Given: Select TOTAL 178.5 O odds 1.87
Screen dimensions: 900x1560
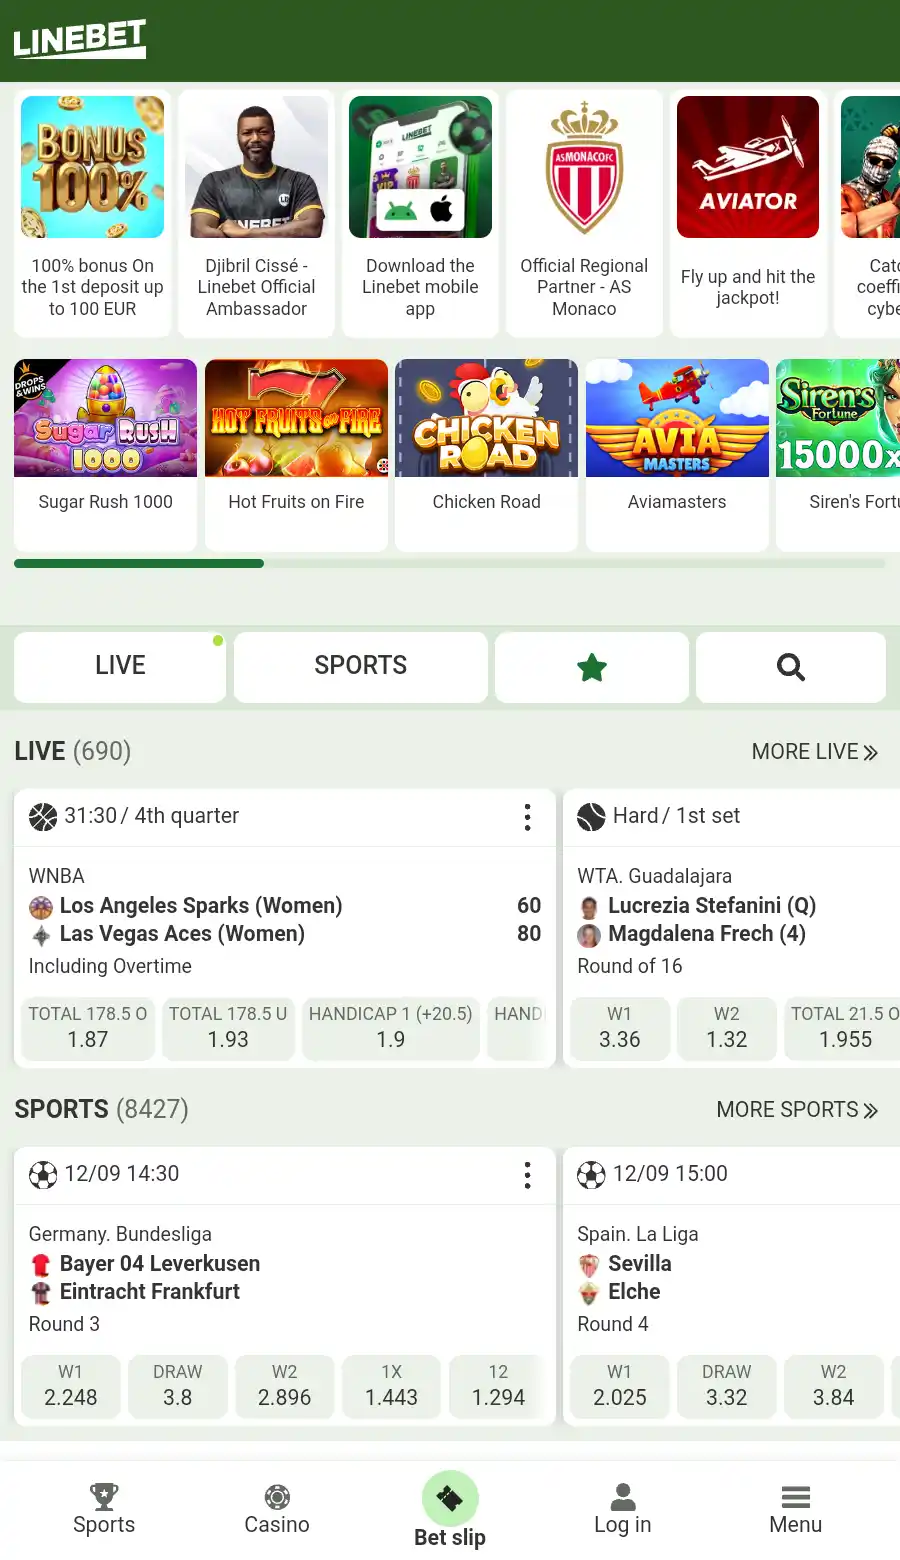Looking at the screenshot, I should pos(88,1028).
